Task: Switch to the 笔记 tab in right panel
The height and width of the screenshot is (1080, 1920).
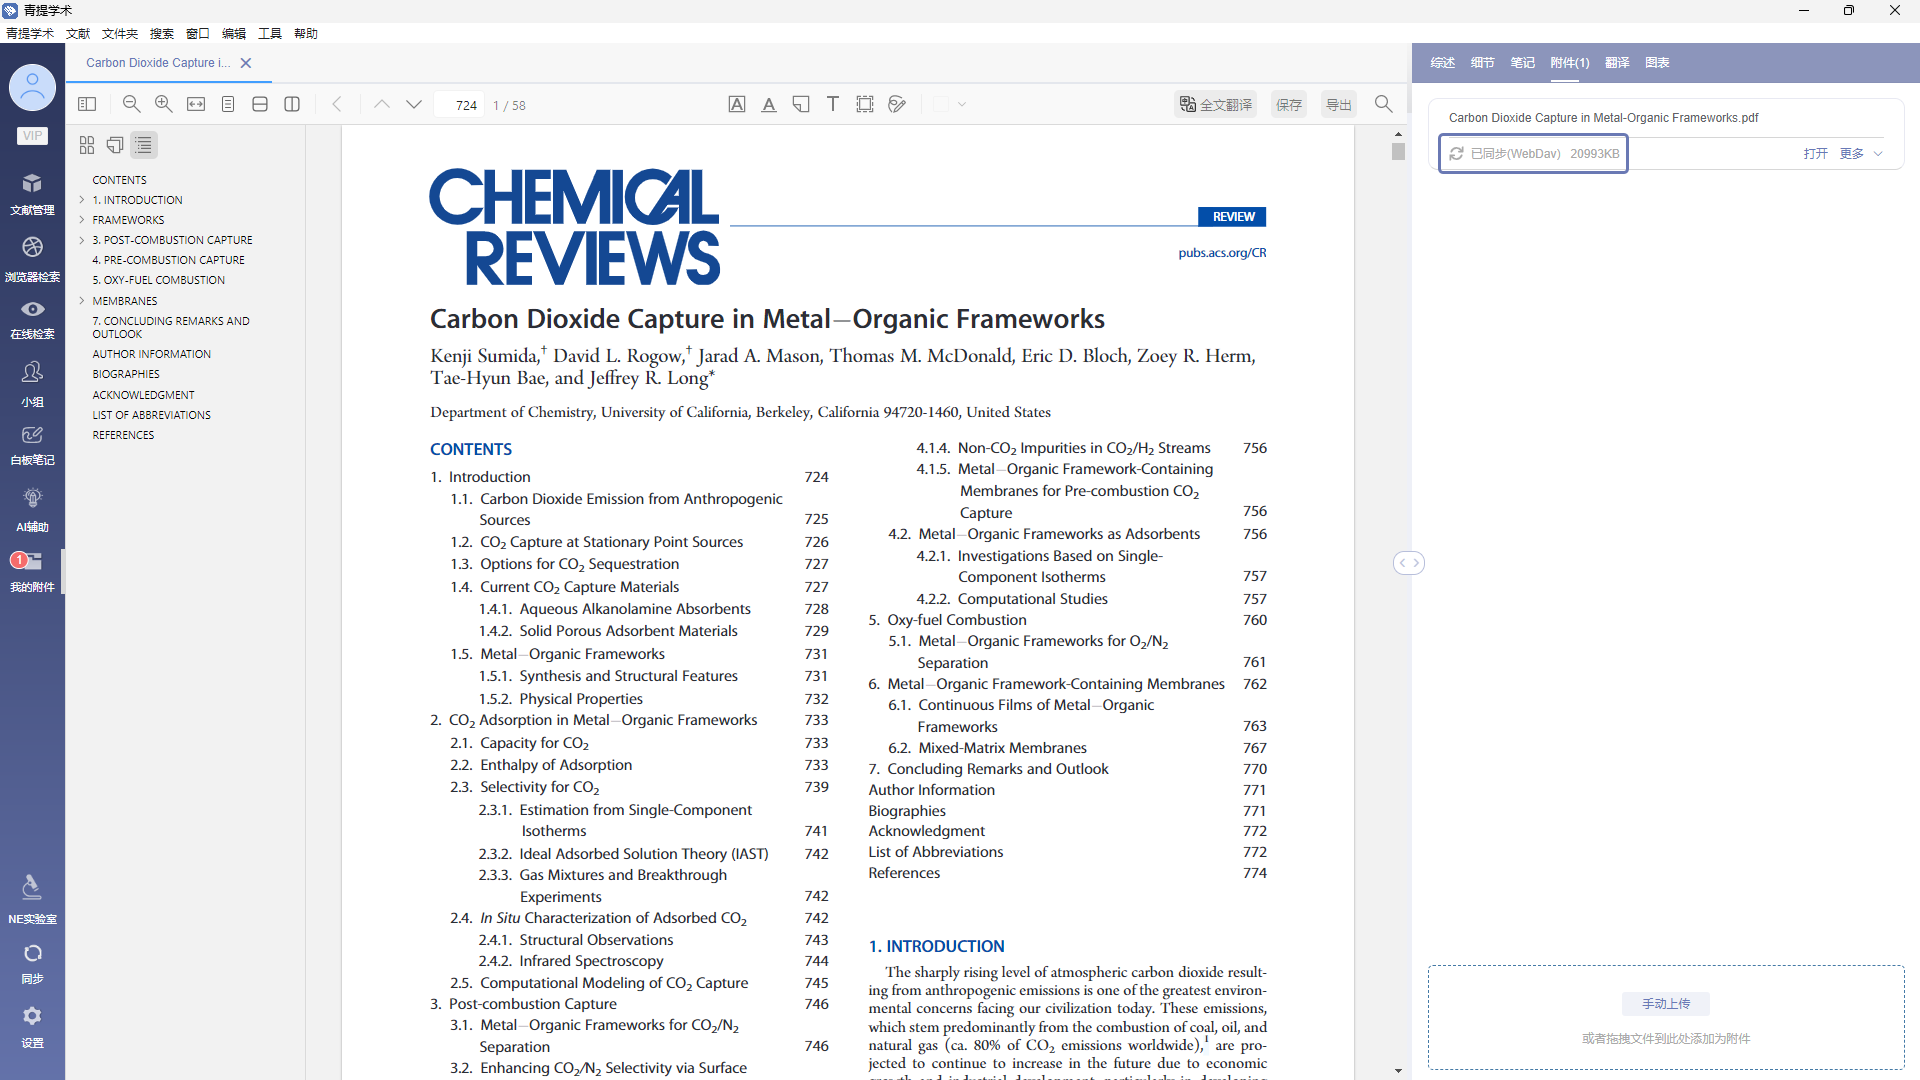Action: pyautogui.click(x=1522, y=62)
